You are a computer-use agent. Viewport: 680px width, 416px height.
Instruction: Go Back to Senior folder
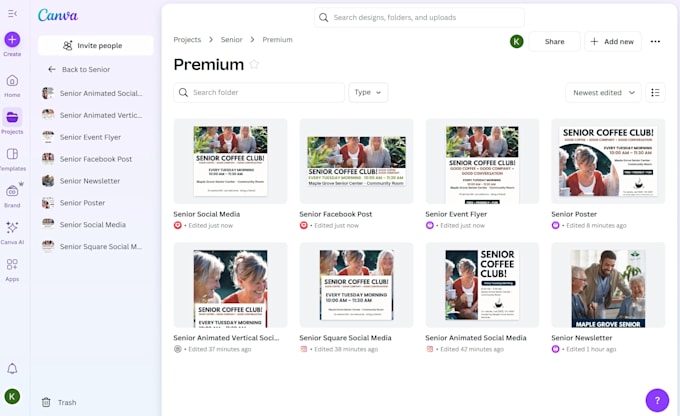coord(79,69)
